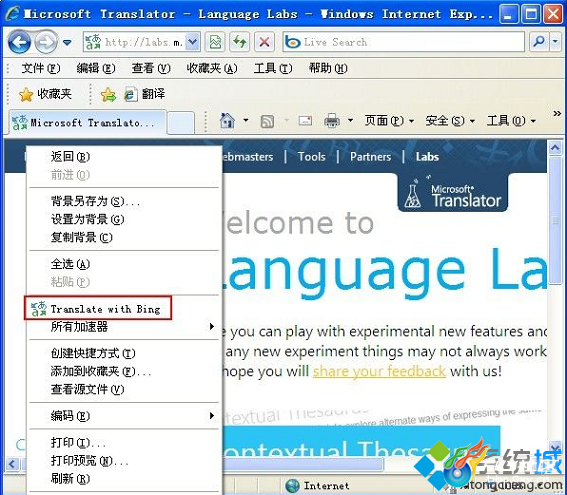The height and width of the screenshot is (495, 567).
Task: Open the 工具(T) menu in menu bar
Action: (273, 68)
